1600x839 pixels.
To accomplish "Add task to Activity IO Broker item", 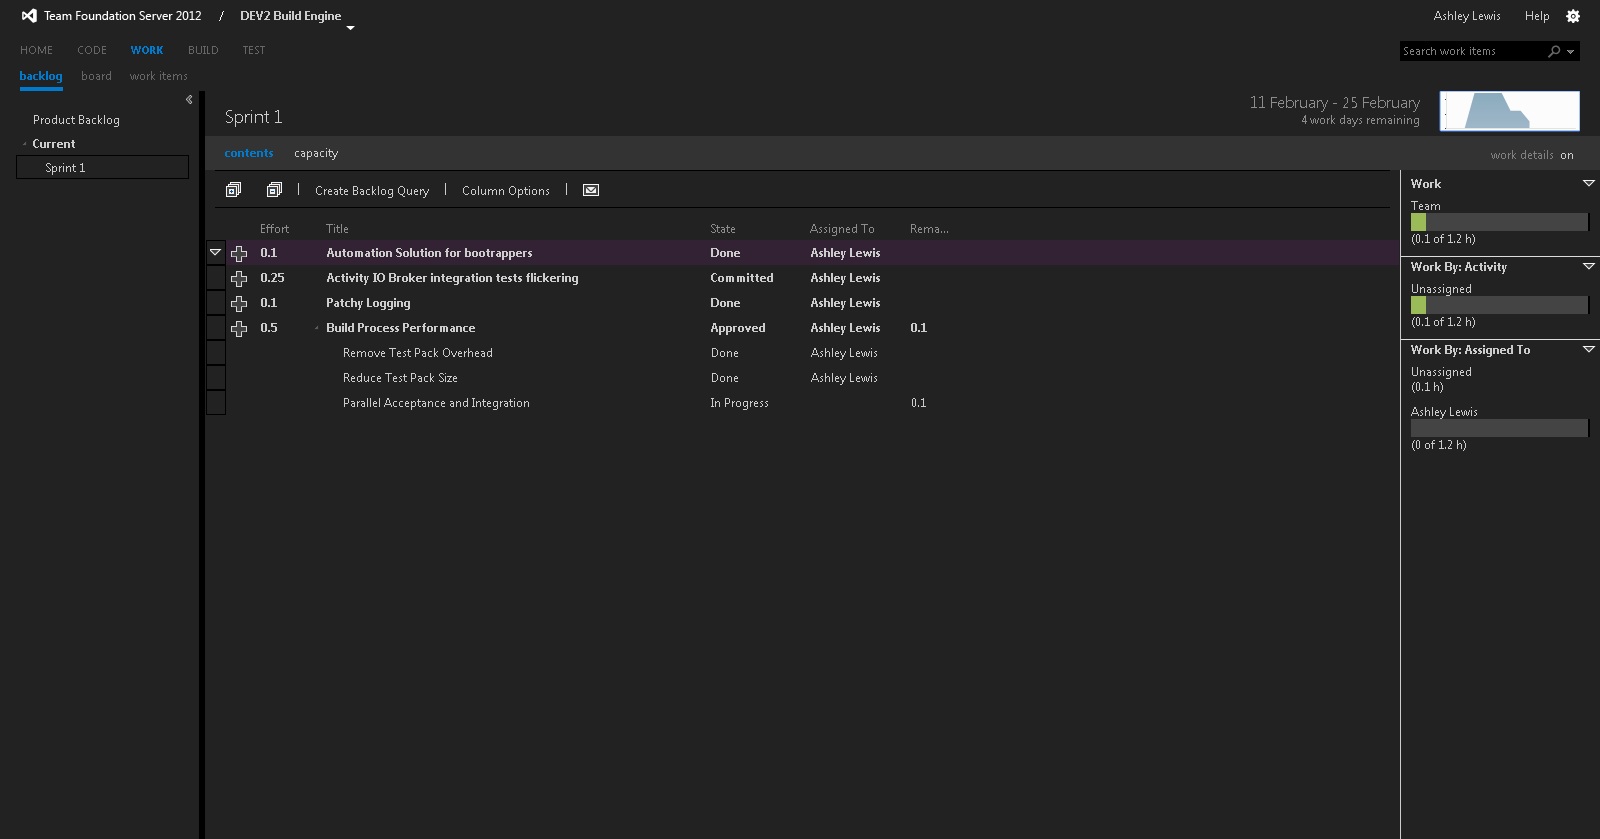I will point(239,279).
